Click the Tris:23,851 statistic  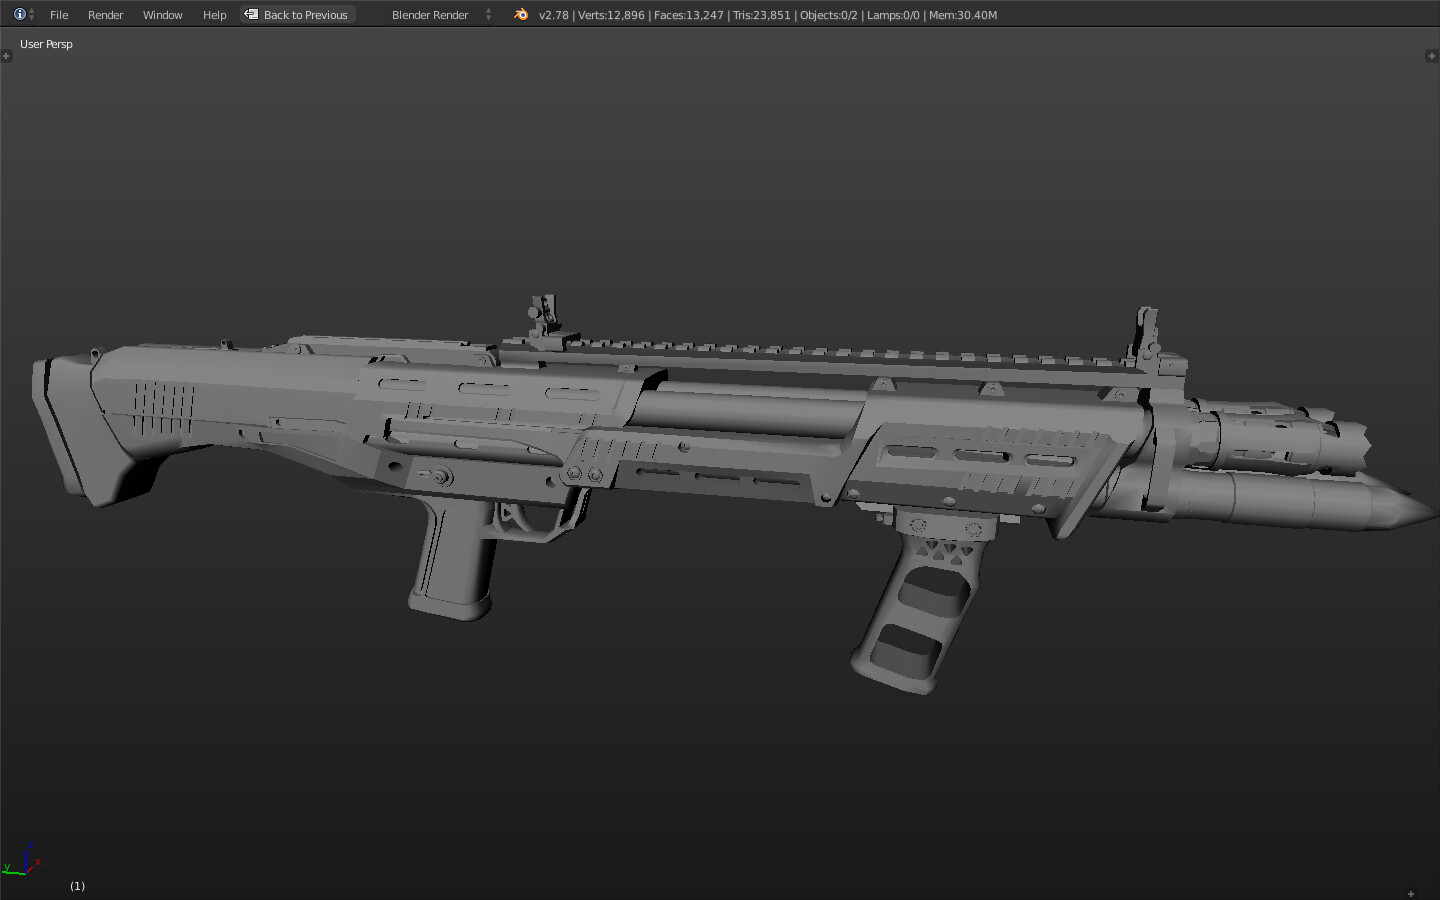click(761, 15)
